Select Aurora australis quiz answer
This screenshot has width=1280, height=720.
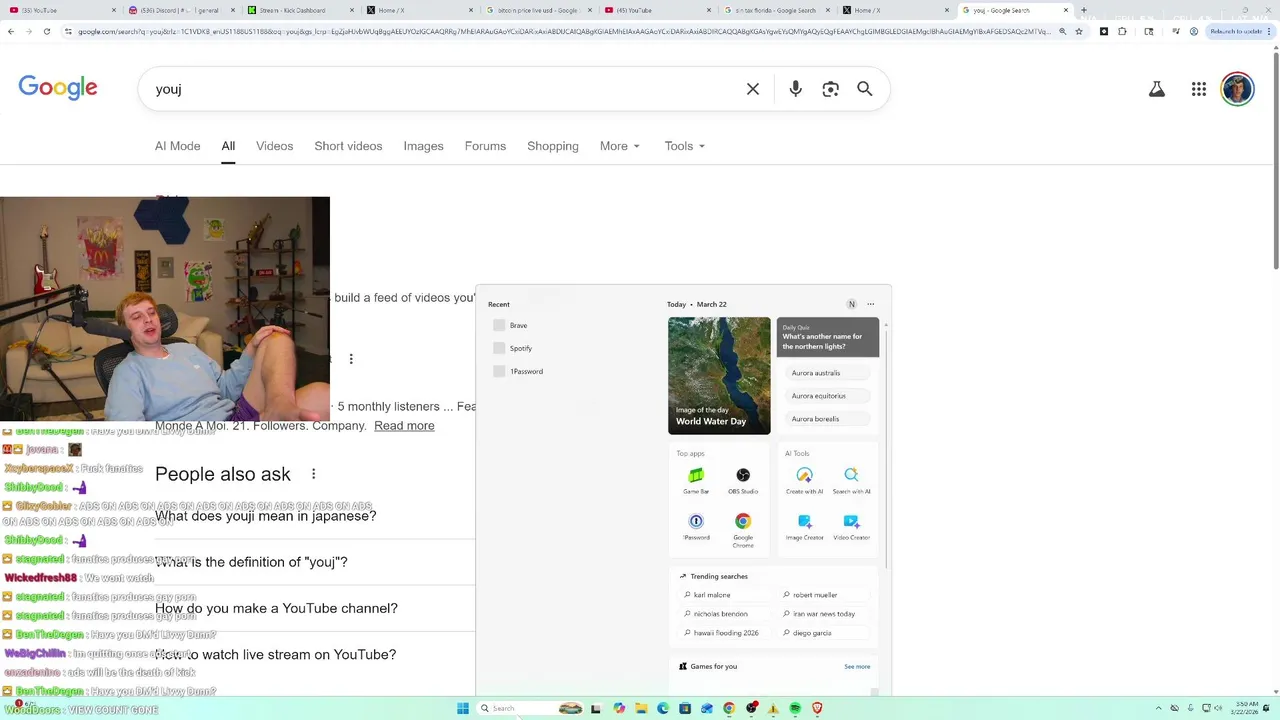(827, 373)
